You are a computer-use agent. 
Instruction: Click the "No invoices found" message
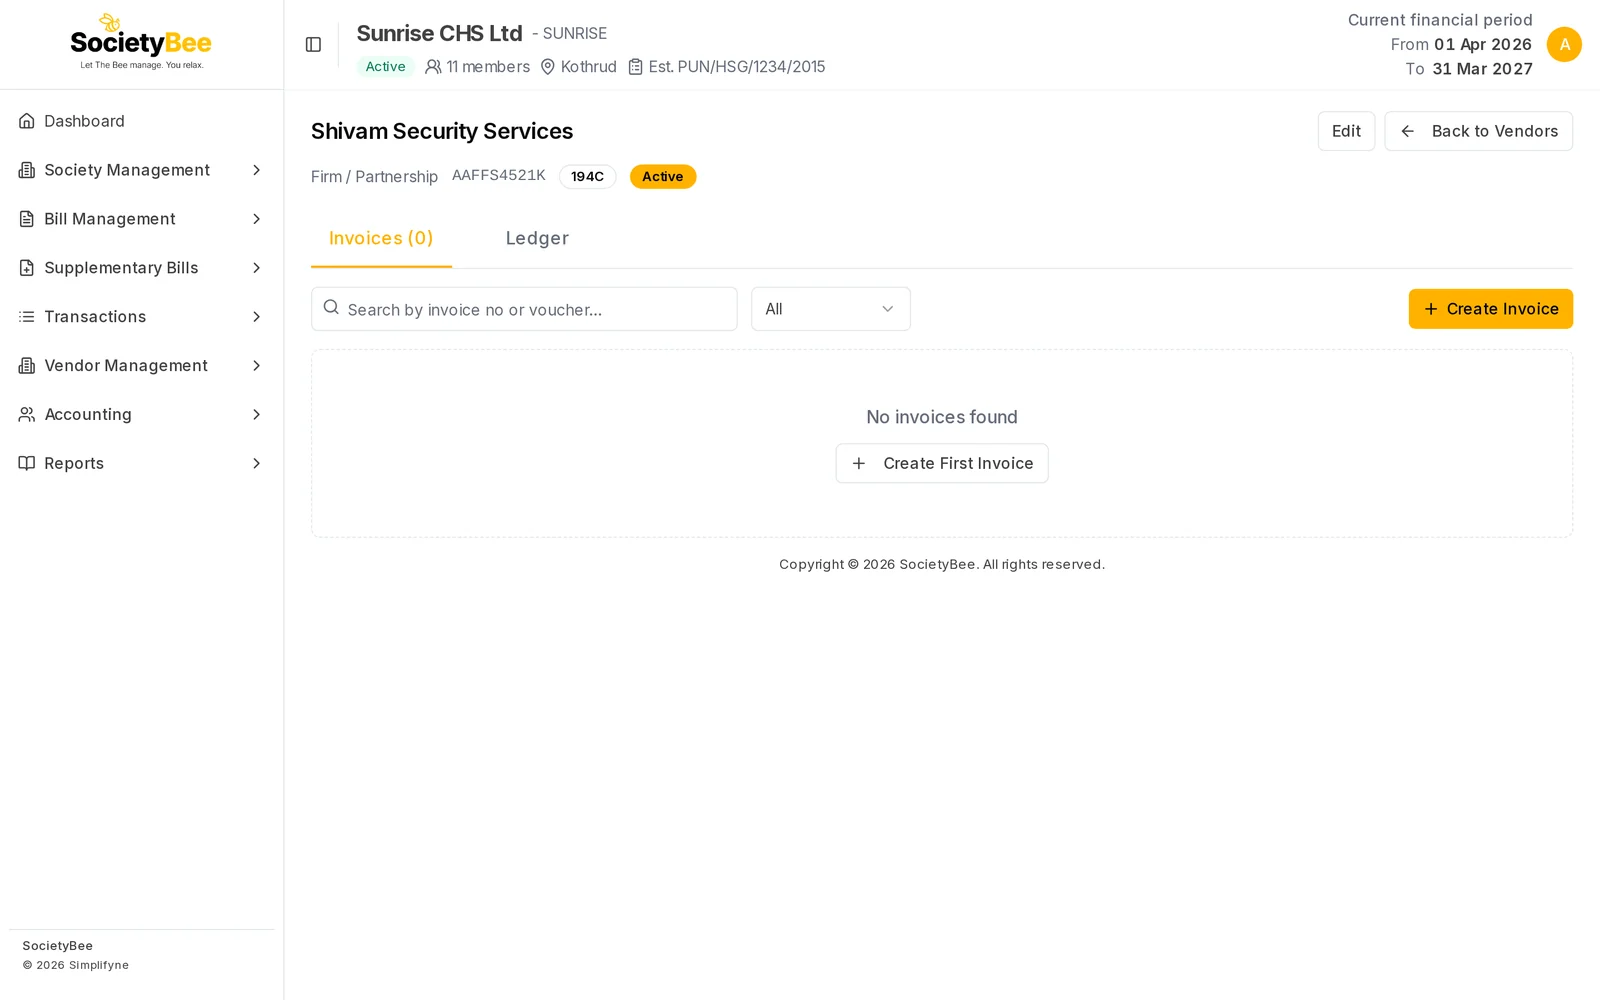tap(942, 417)
